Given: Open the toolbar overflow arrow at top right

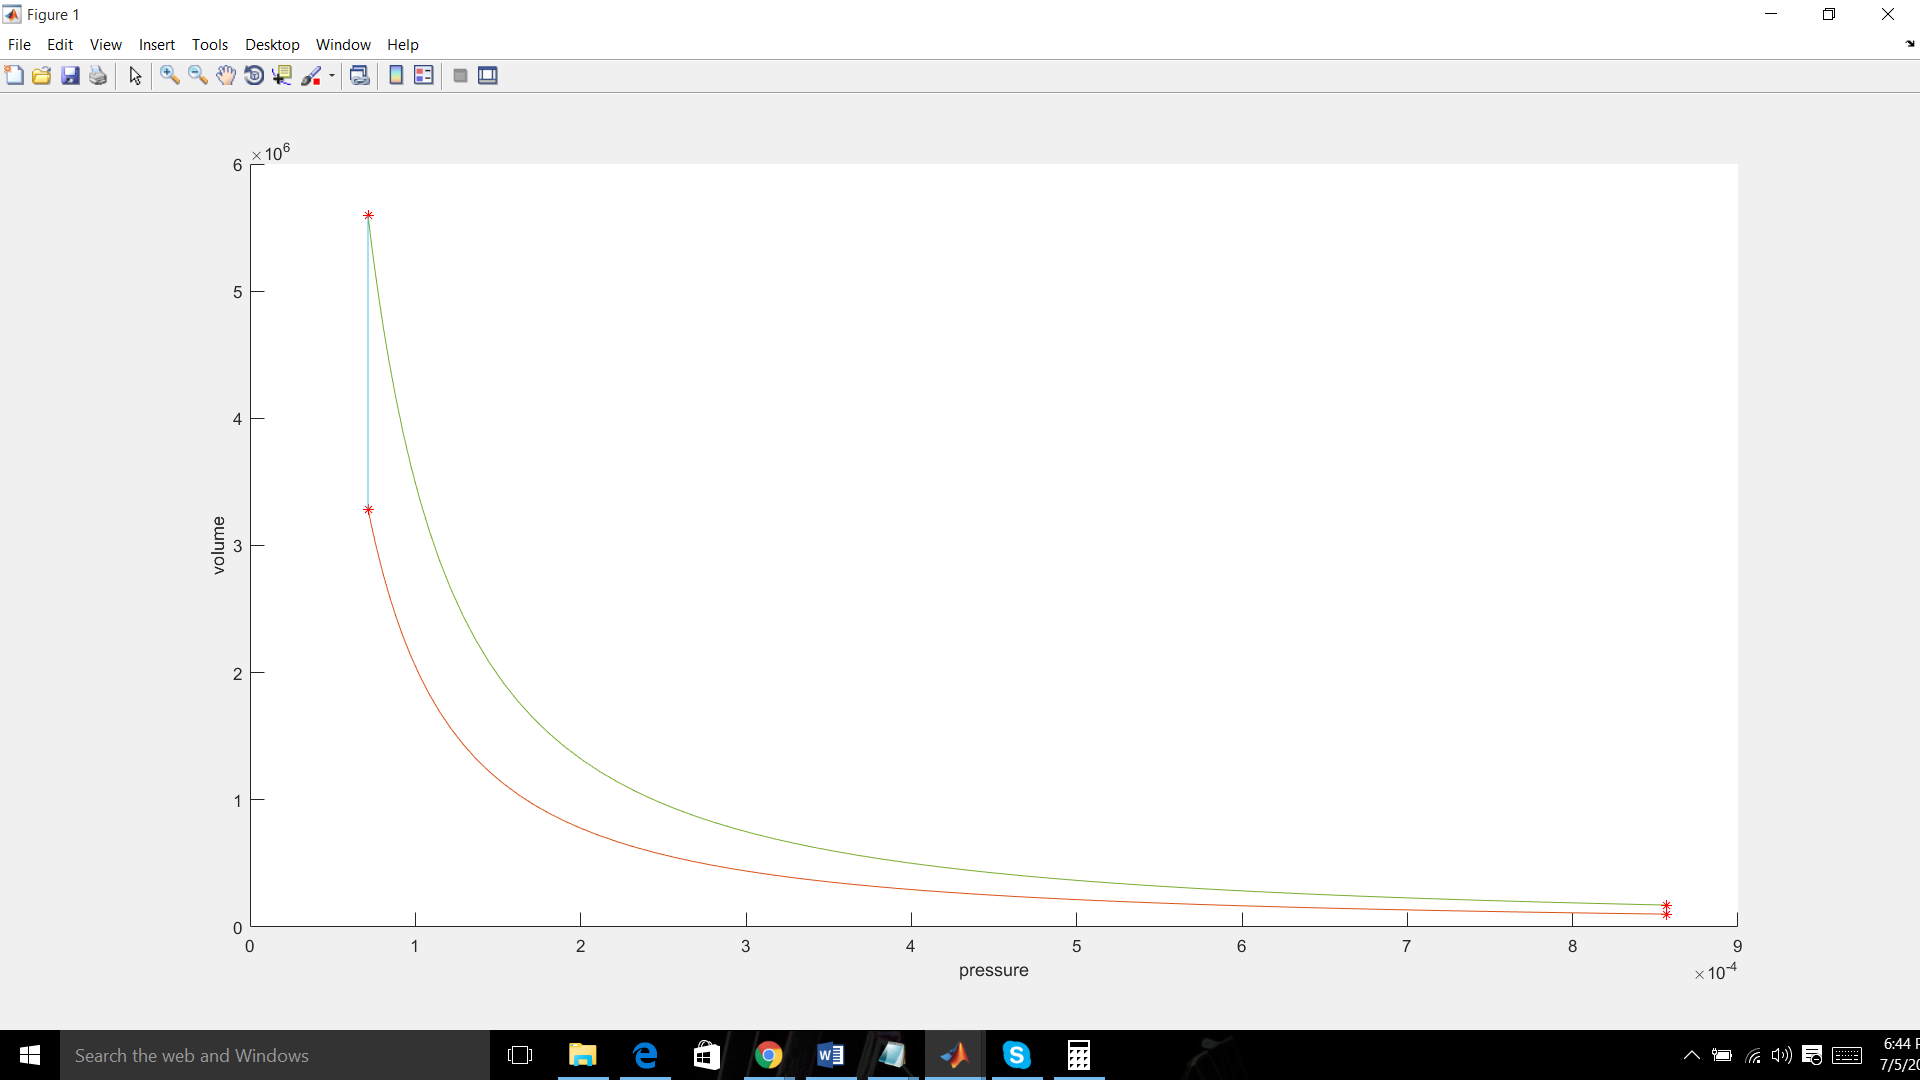Looking at the screenshot, I should click(x=1909, y=44).
